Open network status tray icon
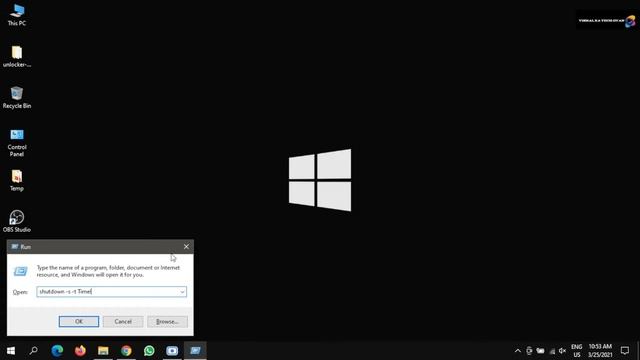The width and height of the screenshot is (640, 360). pyautogui.click(x=552, y=351)
